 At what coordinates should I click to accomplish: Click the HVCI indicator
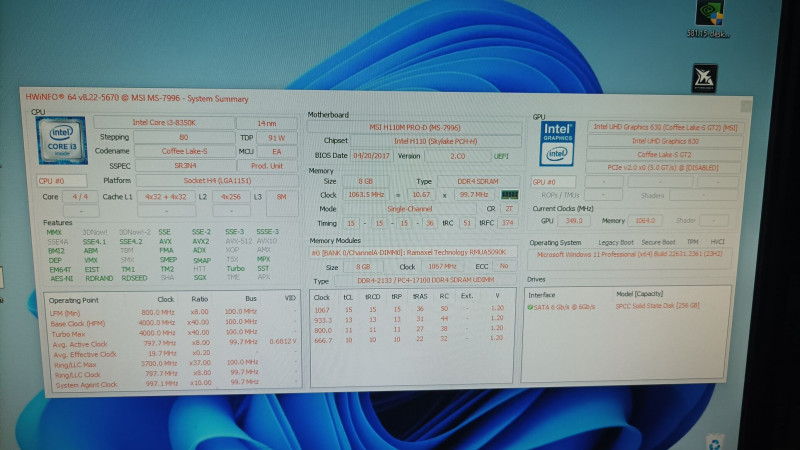(x=717, y=242)
